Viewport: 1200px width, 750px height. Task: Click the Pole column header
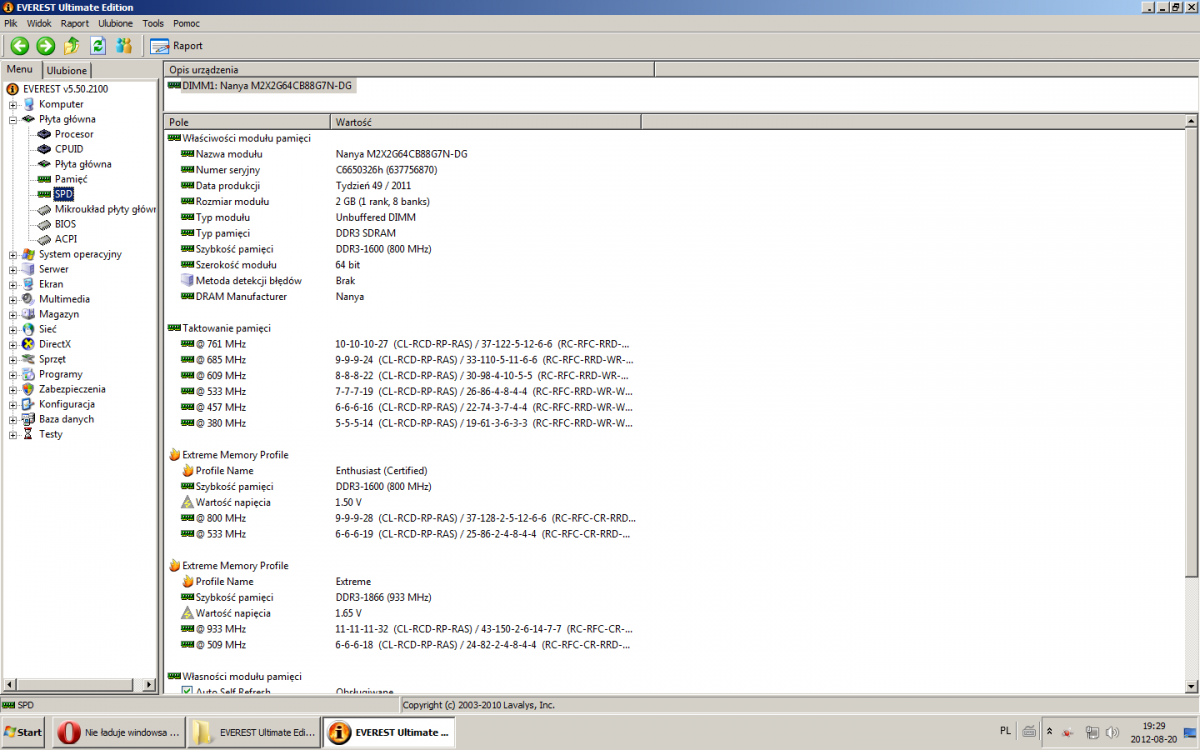(x=247, y=121)
